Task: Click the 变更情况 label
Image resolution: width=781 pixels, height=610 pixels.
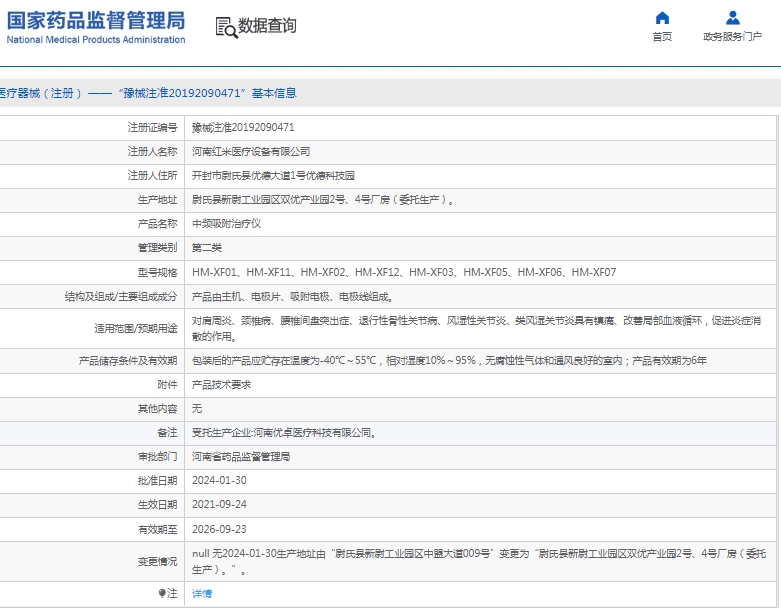Action: pyautogui.click(x=157, y=561)
